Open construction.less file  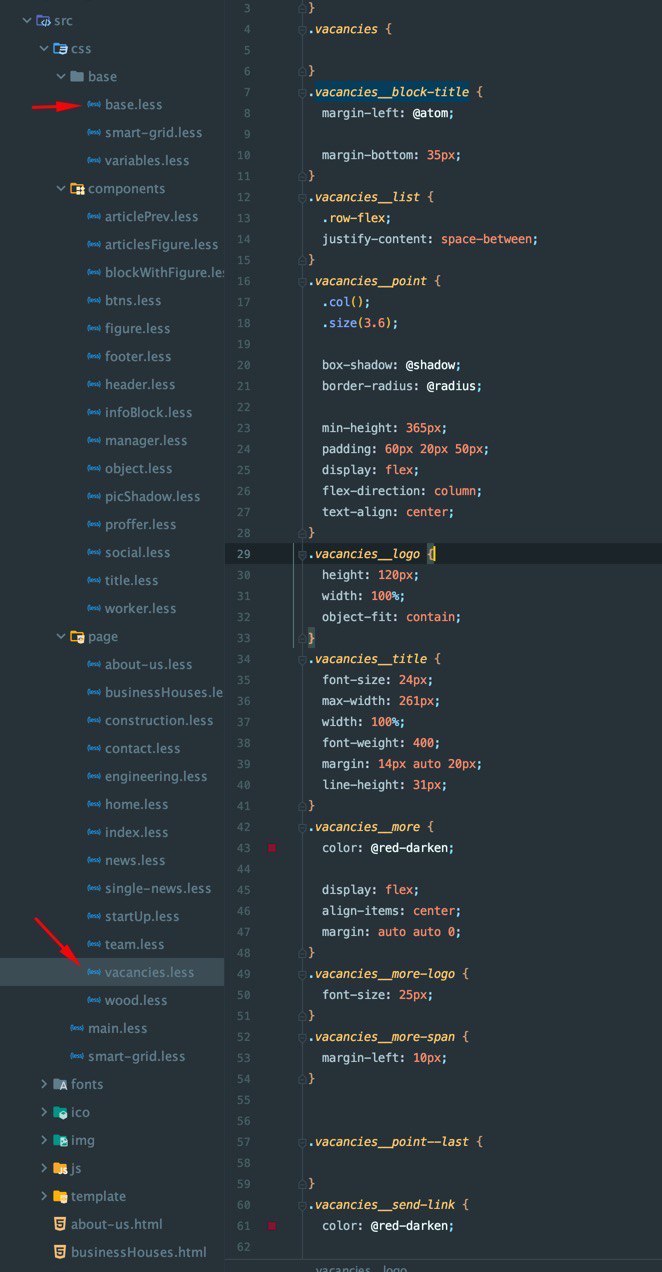pyautogui.click(x=159, y=720)
